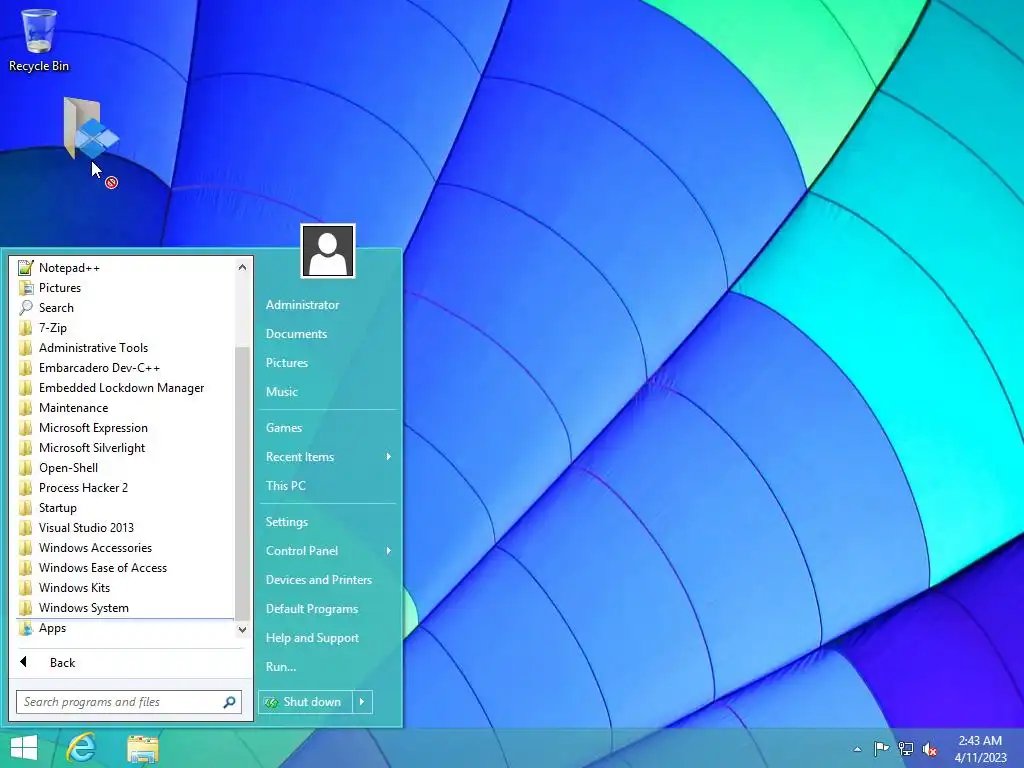Click the programs list scrollbar thumb
The height and width of the screenshot is (768, 1024).
[x=242, y=483]
